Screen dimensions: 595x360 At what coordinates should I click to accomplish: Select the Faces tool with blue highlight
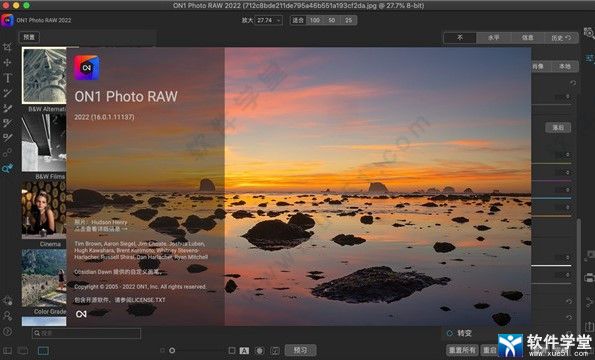pyautogui.click(x=7, y=168)
